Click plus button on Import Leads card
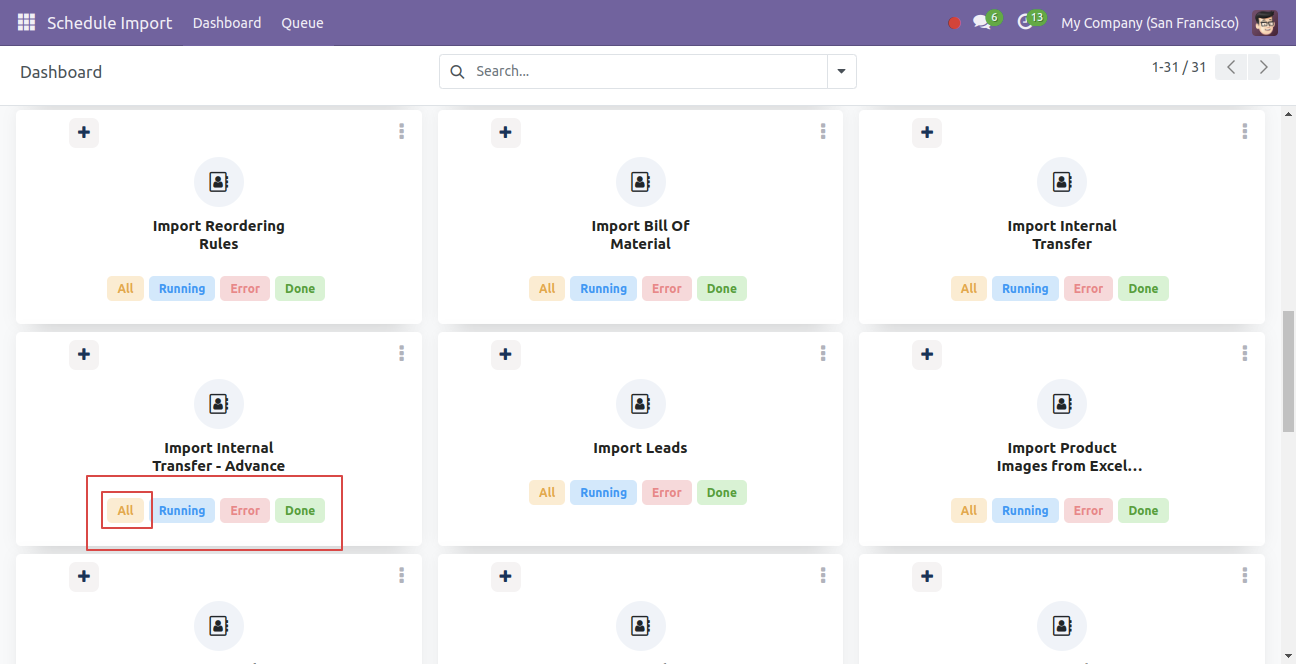Screen dimensions: 1296x664 [x=506, y=354]
